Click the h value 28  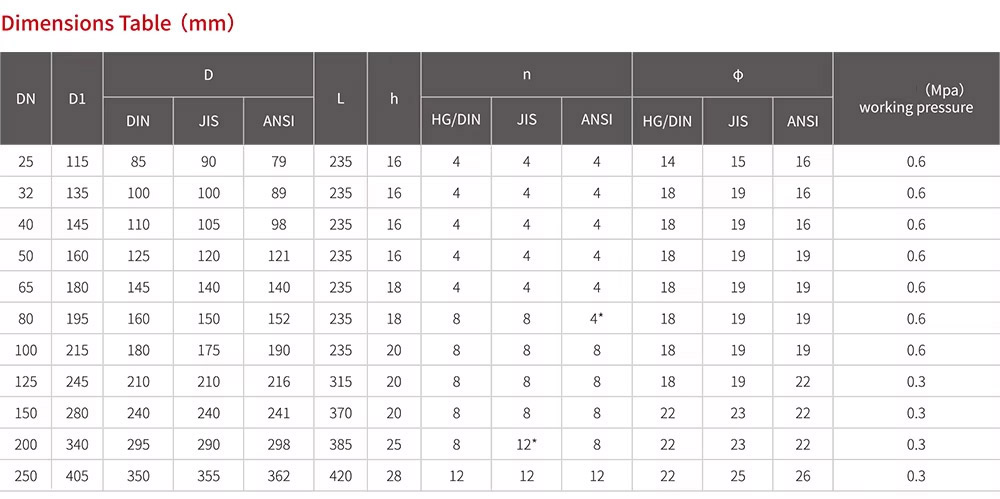(x=394, y=476)
